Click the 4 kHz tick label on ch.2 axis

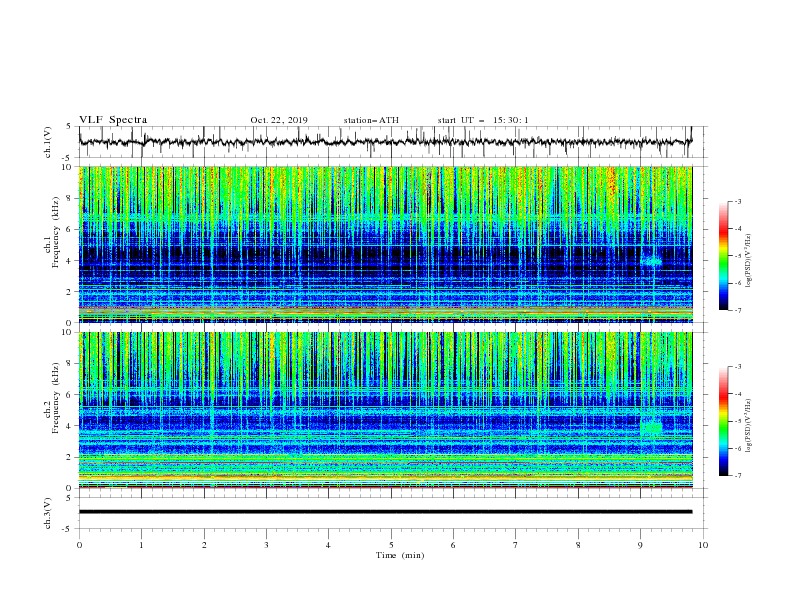click(70, 426)
